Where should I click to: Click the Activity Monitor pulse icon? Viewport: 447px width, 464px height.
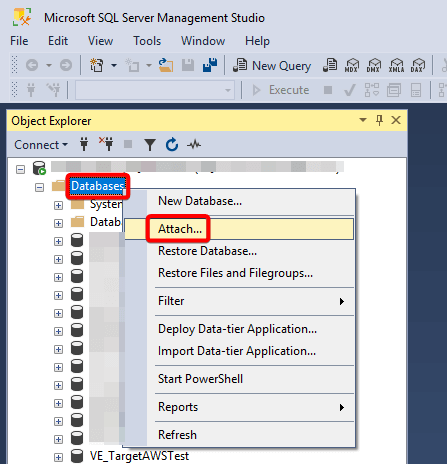[x=194, y=145]
